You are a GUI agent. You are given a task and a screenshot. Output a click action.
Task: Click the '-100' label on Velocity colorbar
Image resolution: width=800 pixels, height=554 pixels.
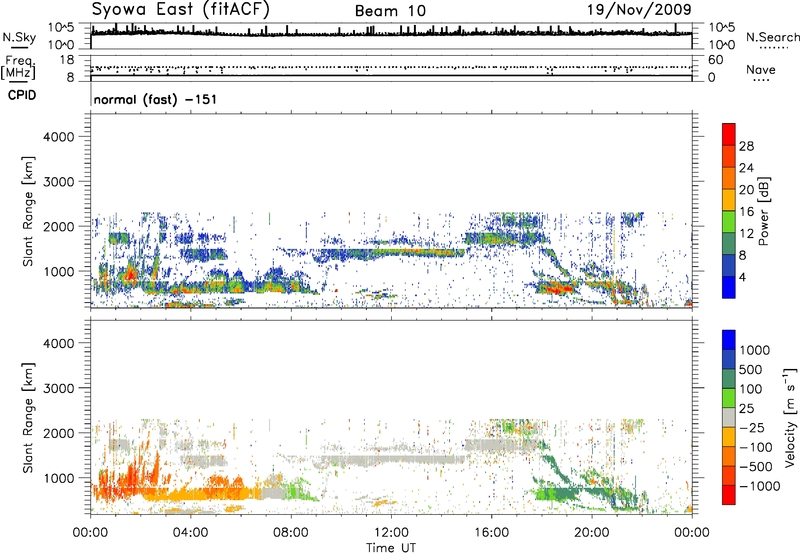click(x=756, y=447)
